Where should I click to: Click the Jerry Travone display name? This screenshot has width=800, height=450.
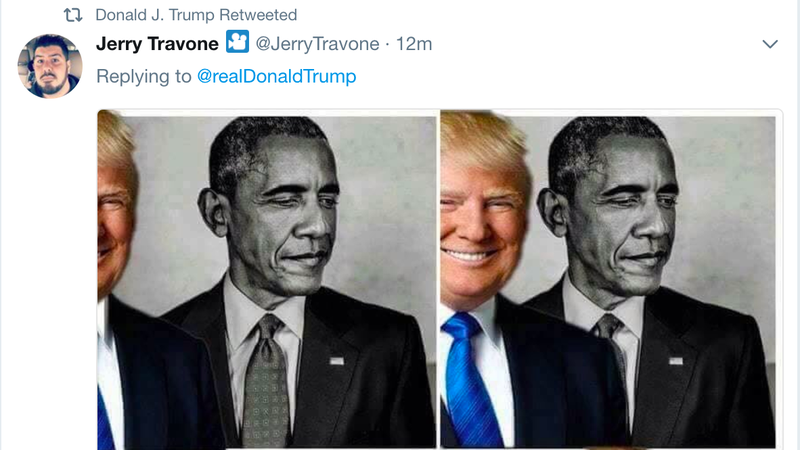(x=157, y=44)
